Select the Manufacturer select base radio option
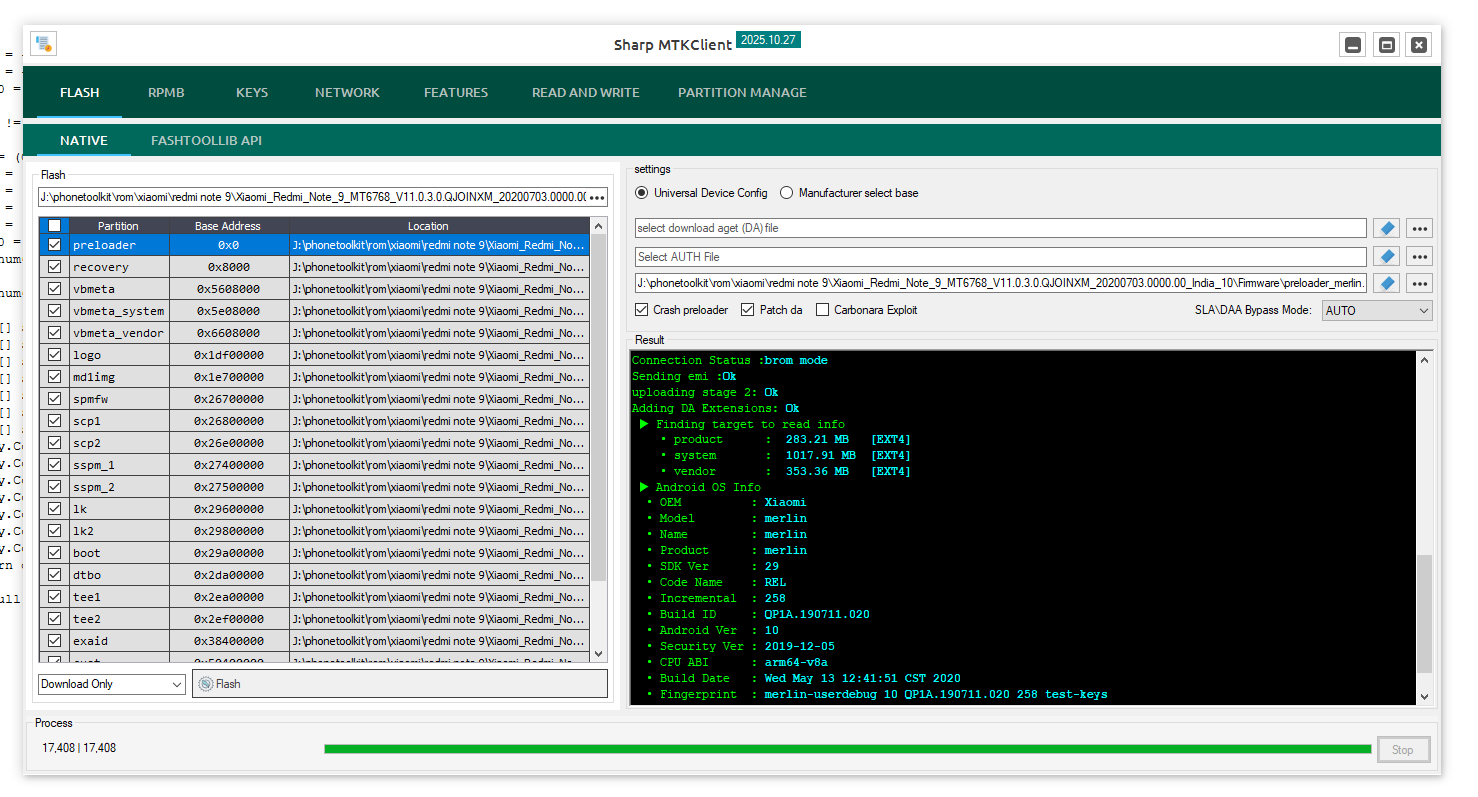The height and width of the screenshot is (797, 1478). point(787,193)
